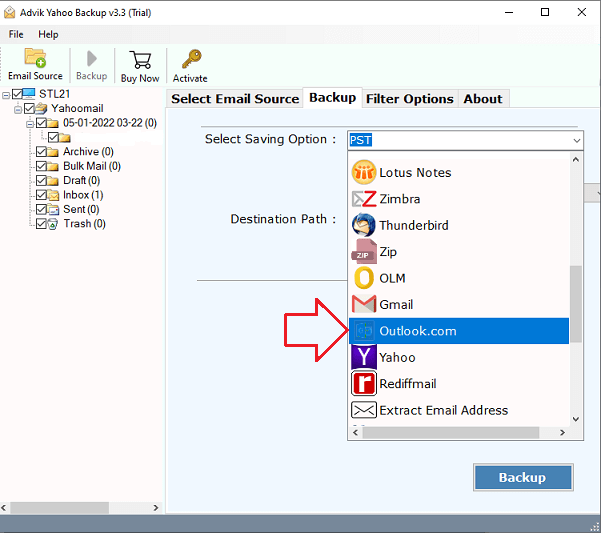Image resolution: width=601 pixels, height=533 pixels.
Task: Select Thunderbird saving option
Action: tap(458, 225)
